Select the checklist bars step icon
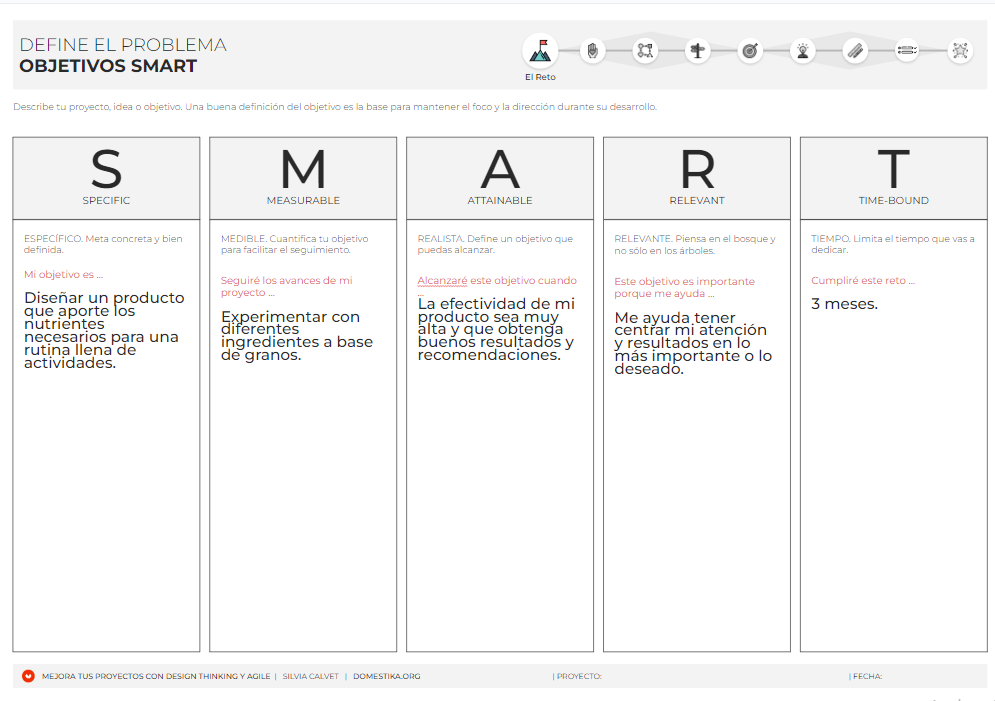 (x=907, y=51)
